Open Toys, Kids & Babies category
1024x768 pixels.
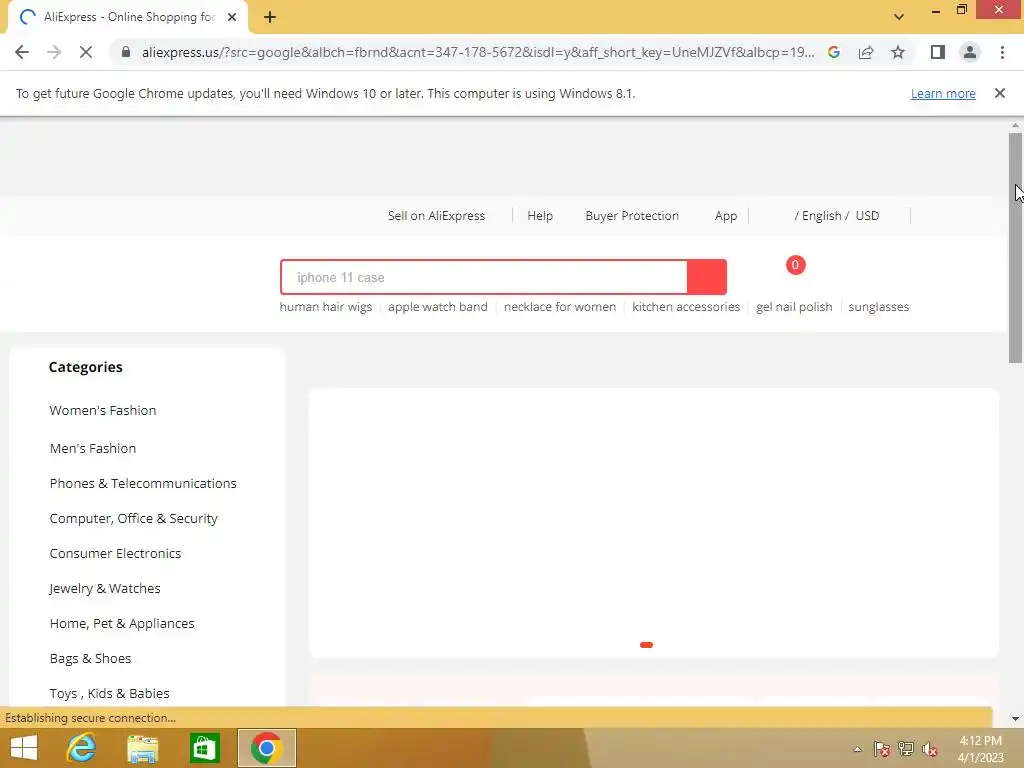tap(109, 694)
